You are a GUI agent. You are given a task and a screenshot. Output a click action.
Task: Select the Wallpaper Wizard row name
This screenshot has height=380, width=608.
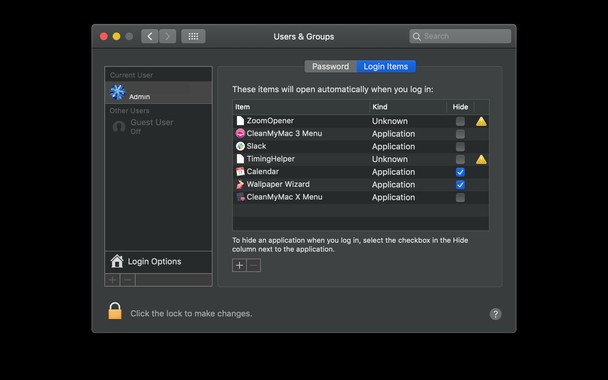tap(278, 184)
